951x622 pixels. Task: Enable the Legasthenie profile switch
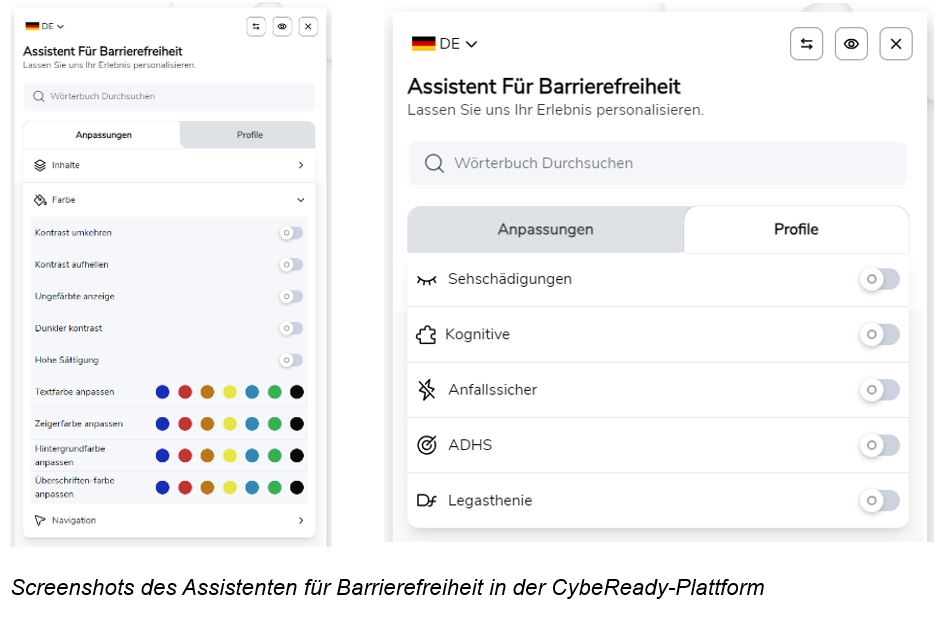880,500
